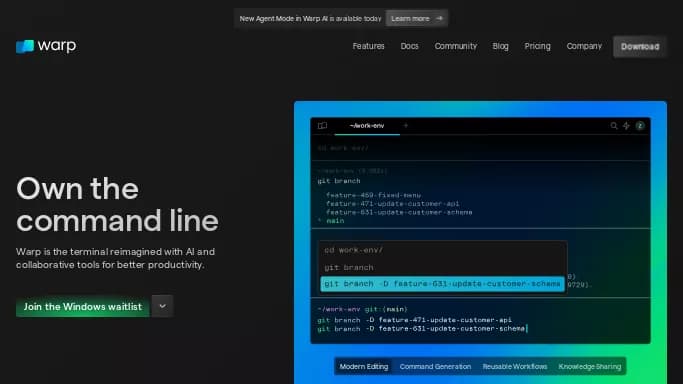Open the Blog link

[500, 46]
